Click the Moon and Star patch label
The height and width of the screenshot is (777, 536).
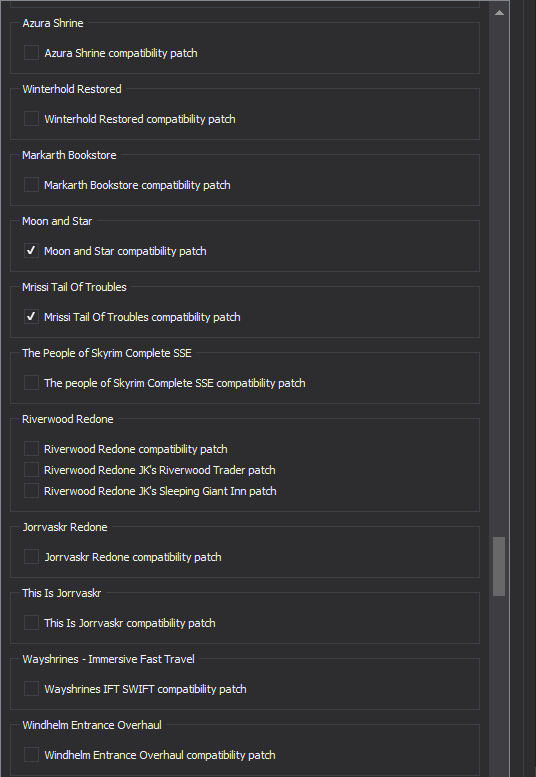125,251
